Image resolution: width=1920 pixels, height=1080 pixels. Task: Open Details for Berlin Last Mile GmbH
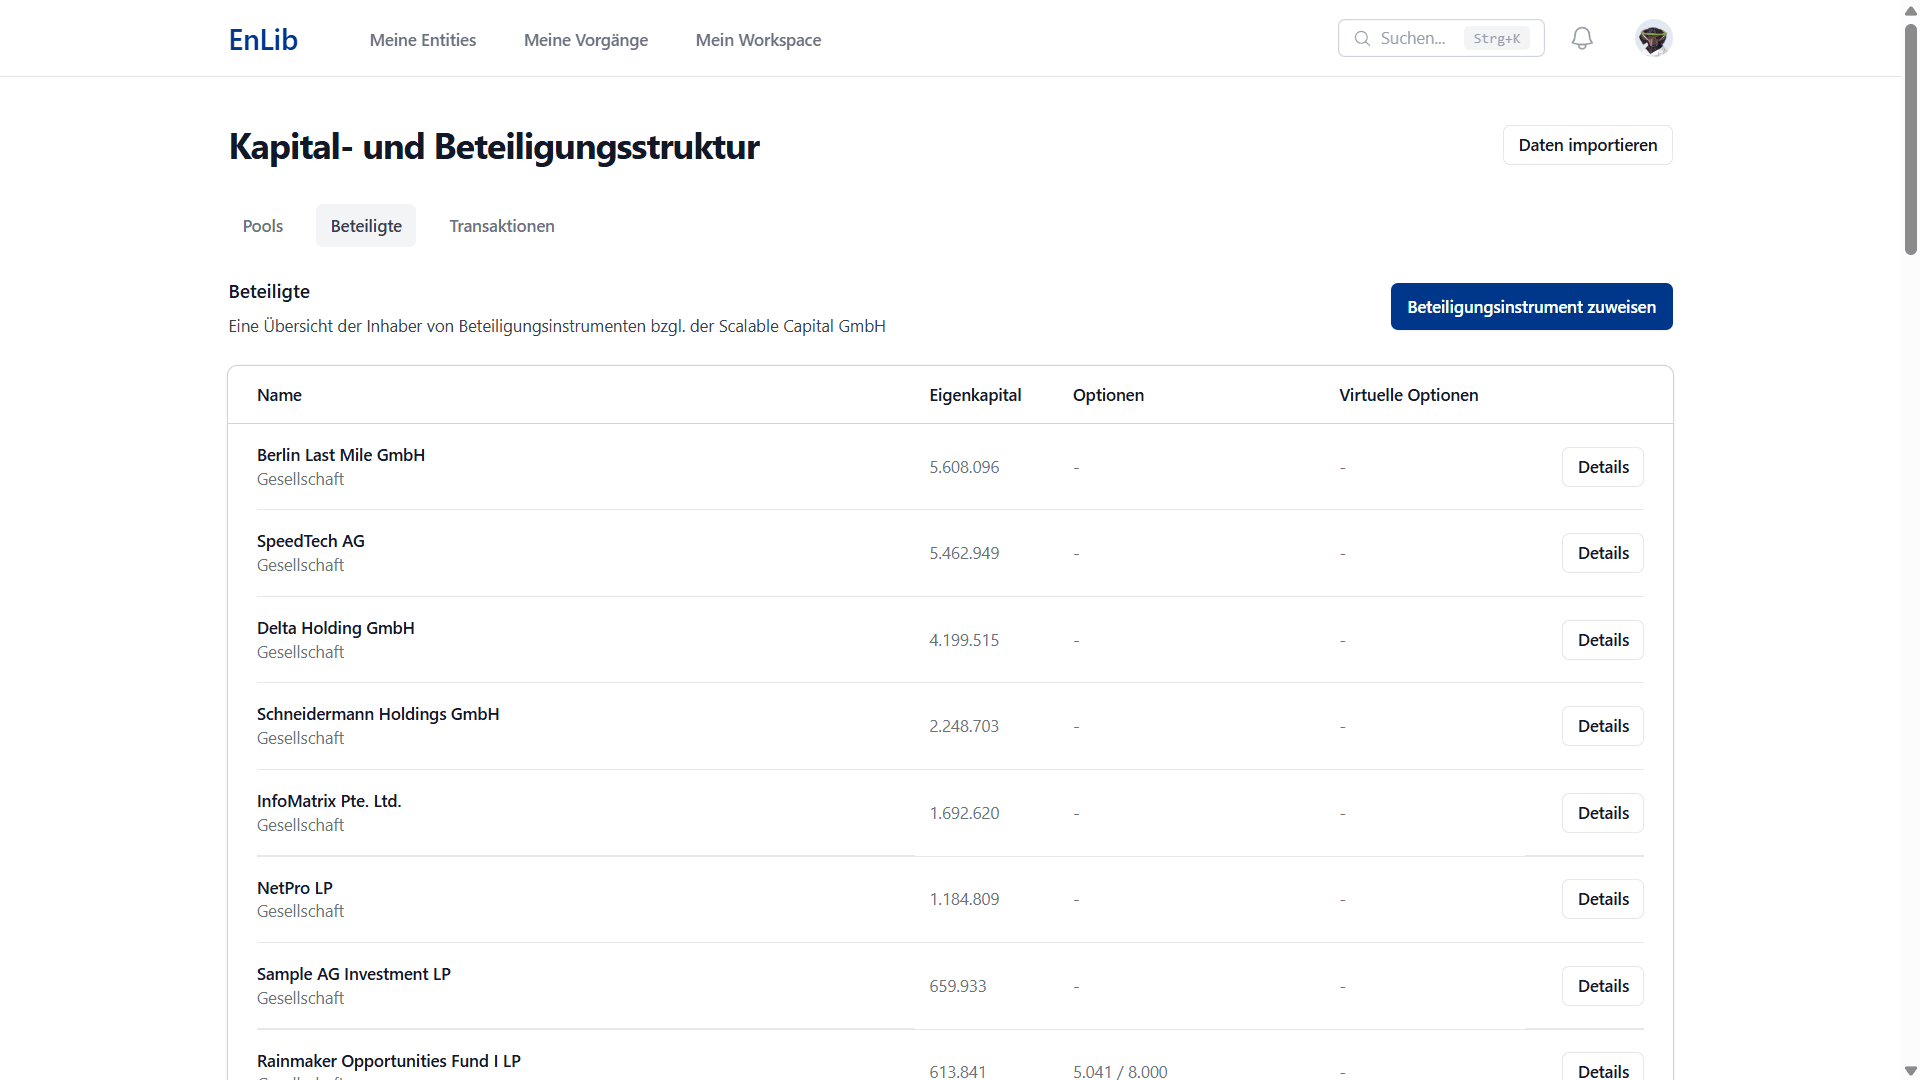(x=1603, y=467)
